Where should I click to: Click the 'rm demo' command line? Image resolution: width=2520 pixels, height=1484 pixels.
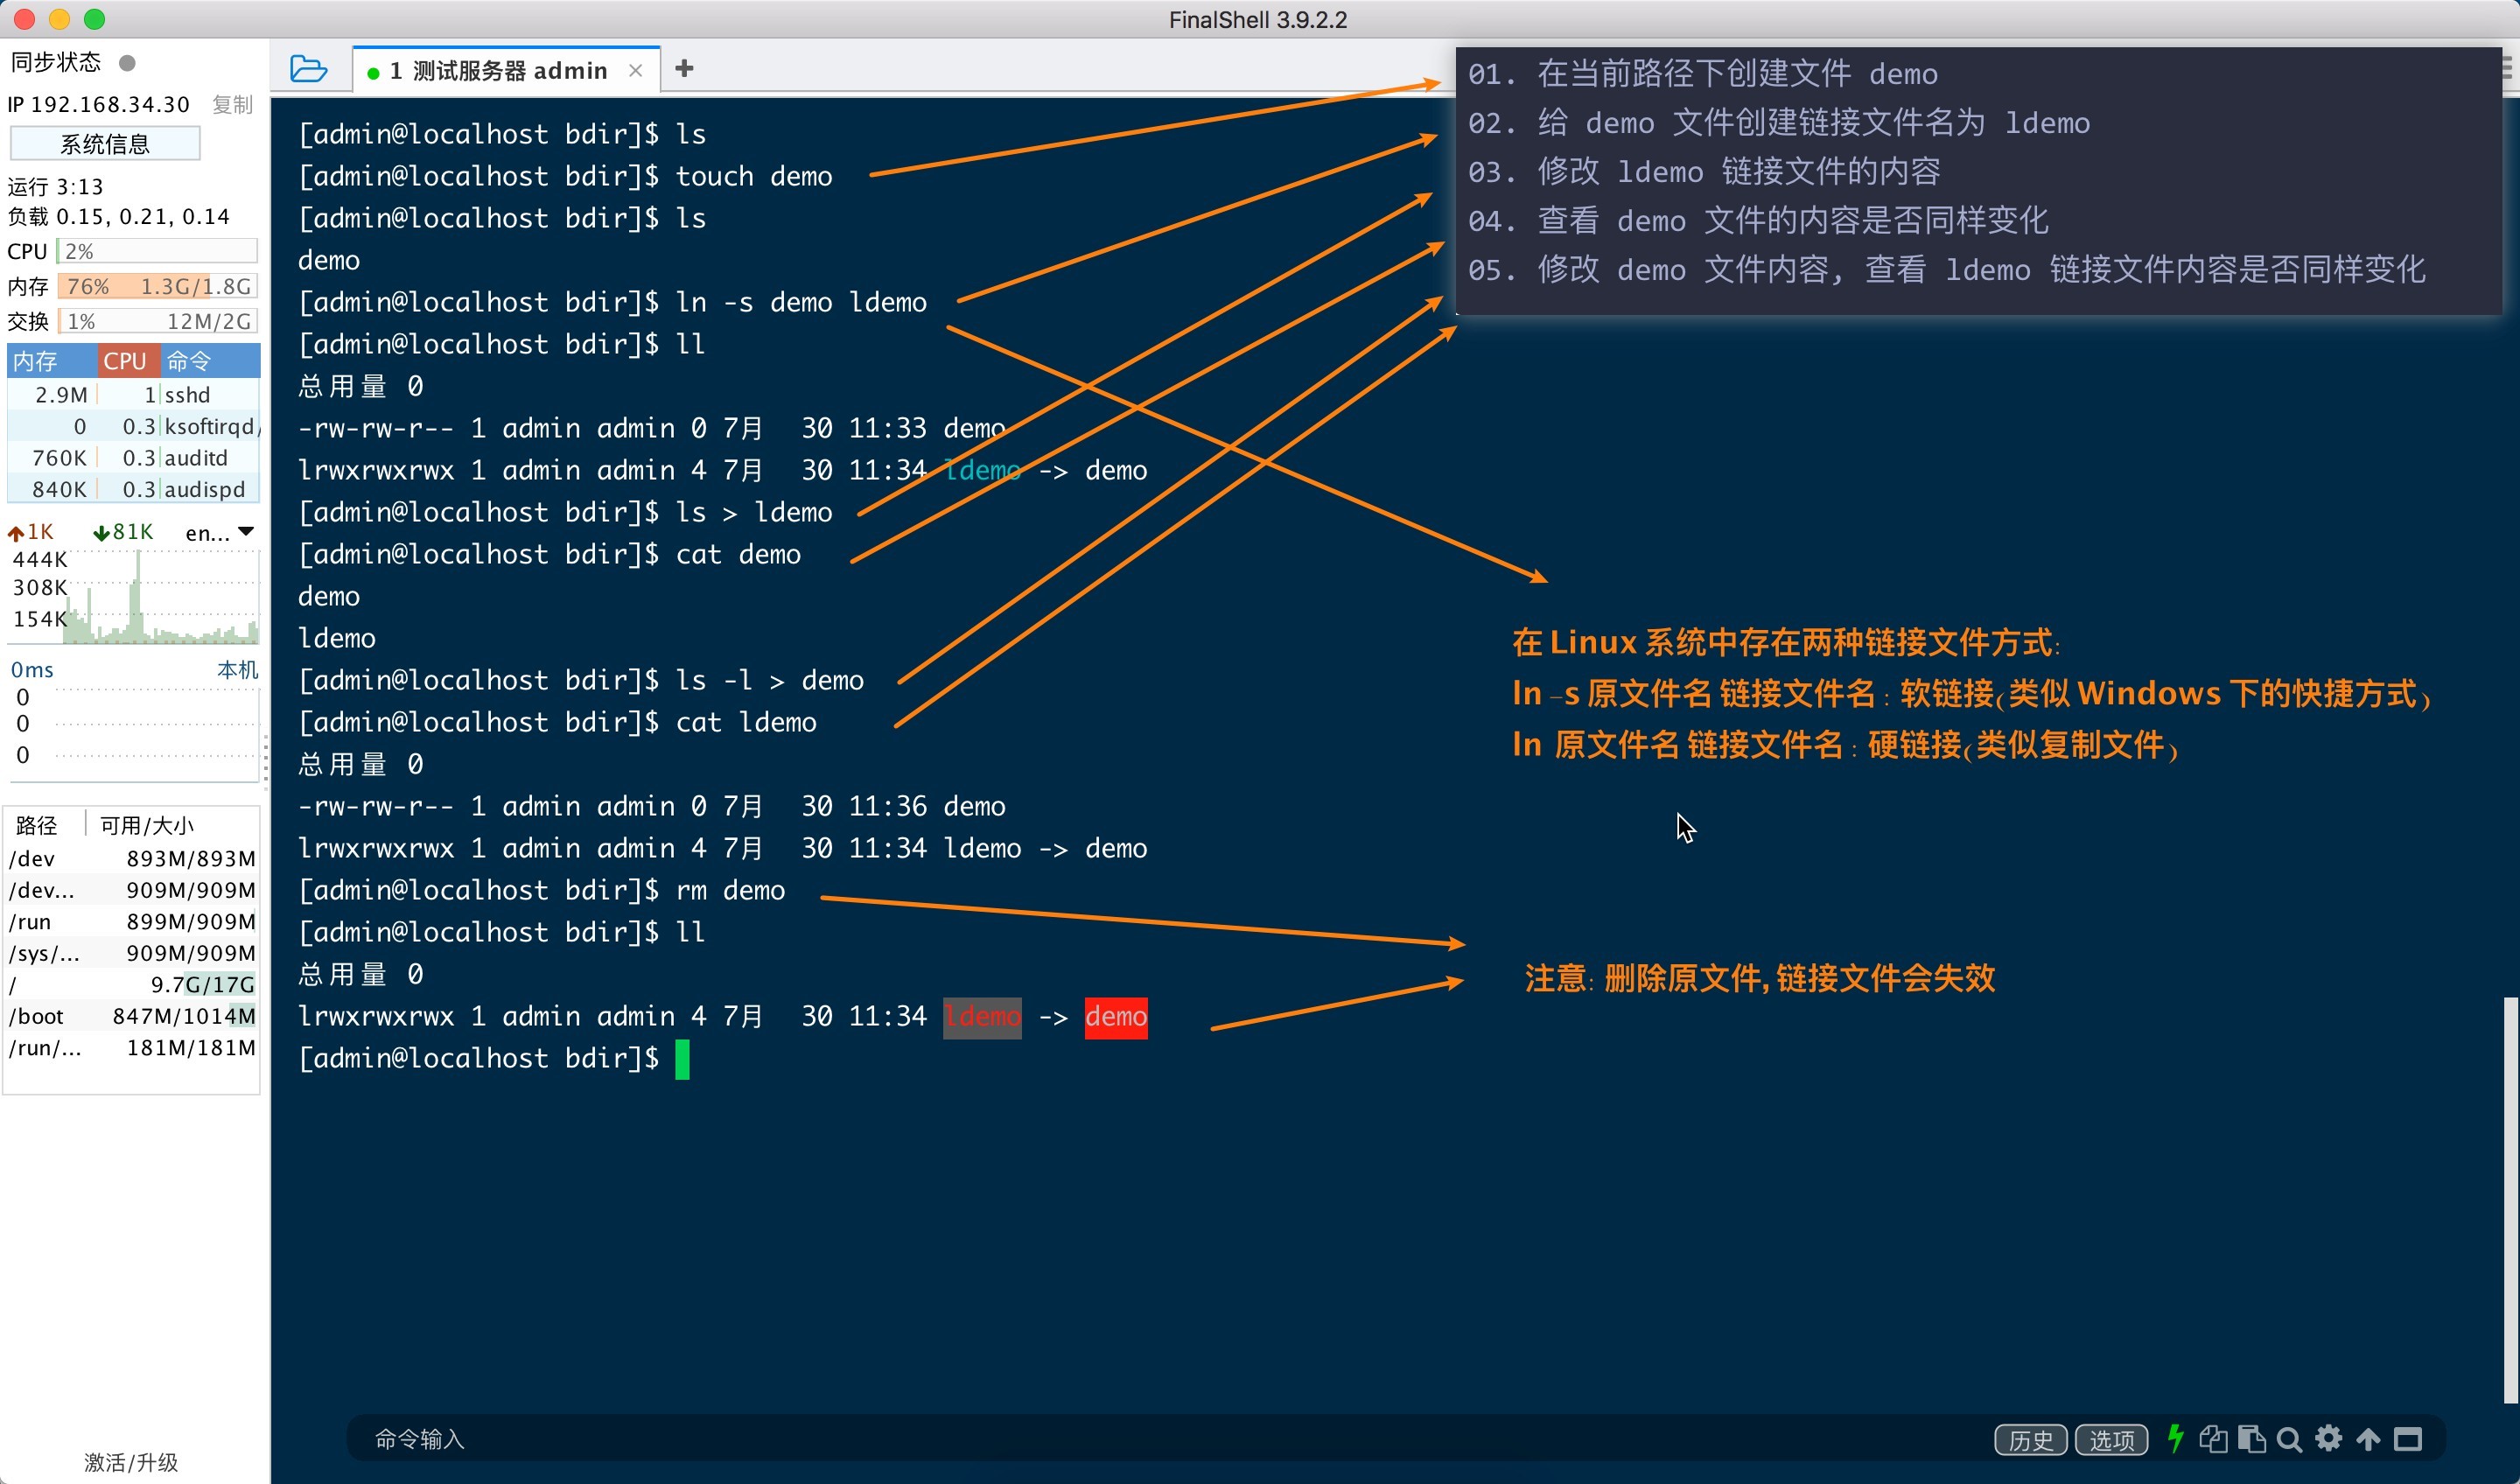pos(541,890)
